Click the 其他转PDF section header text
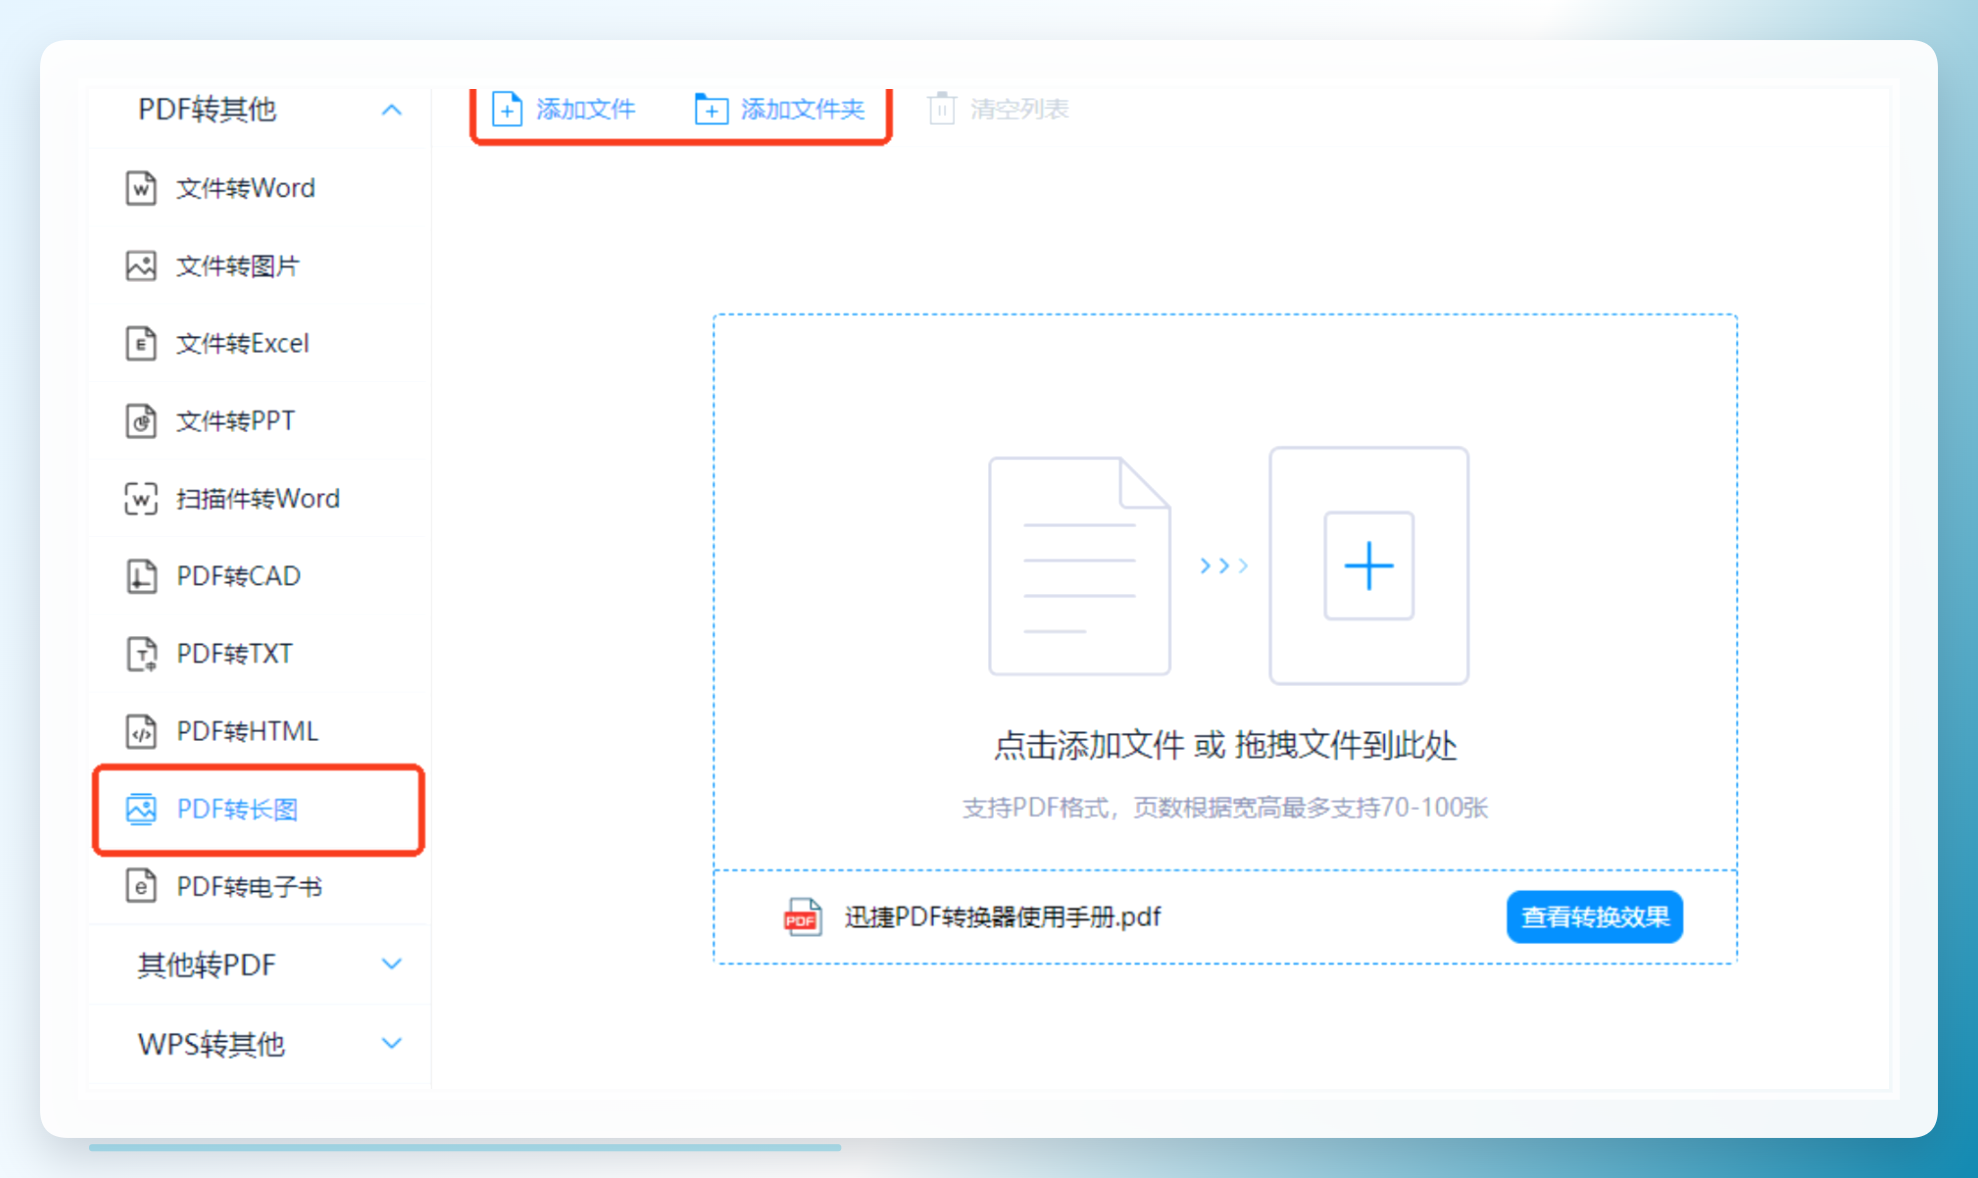The image size is (1978, 1178). (207, 964)
